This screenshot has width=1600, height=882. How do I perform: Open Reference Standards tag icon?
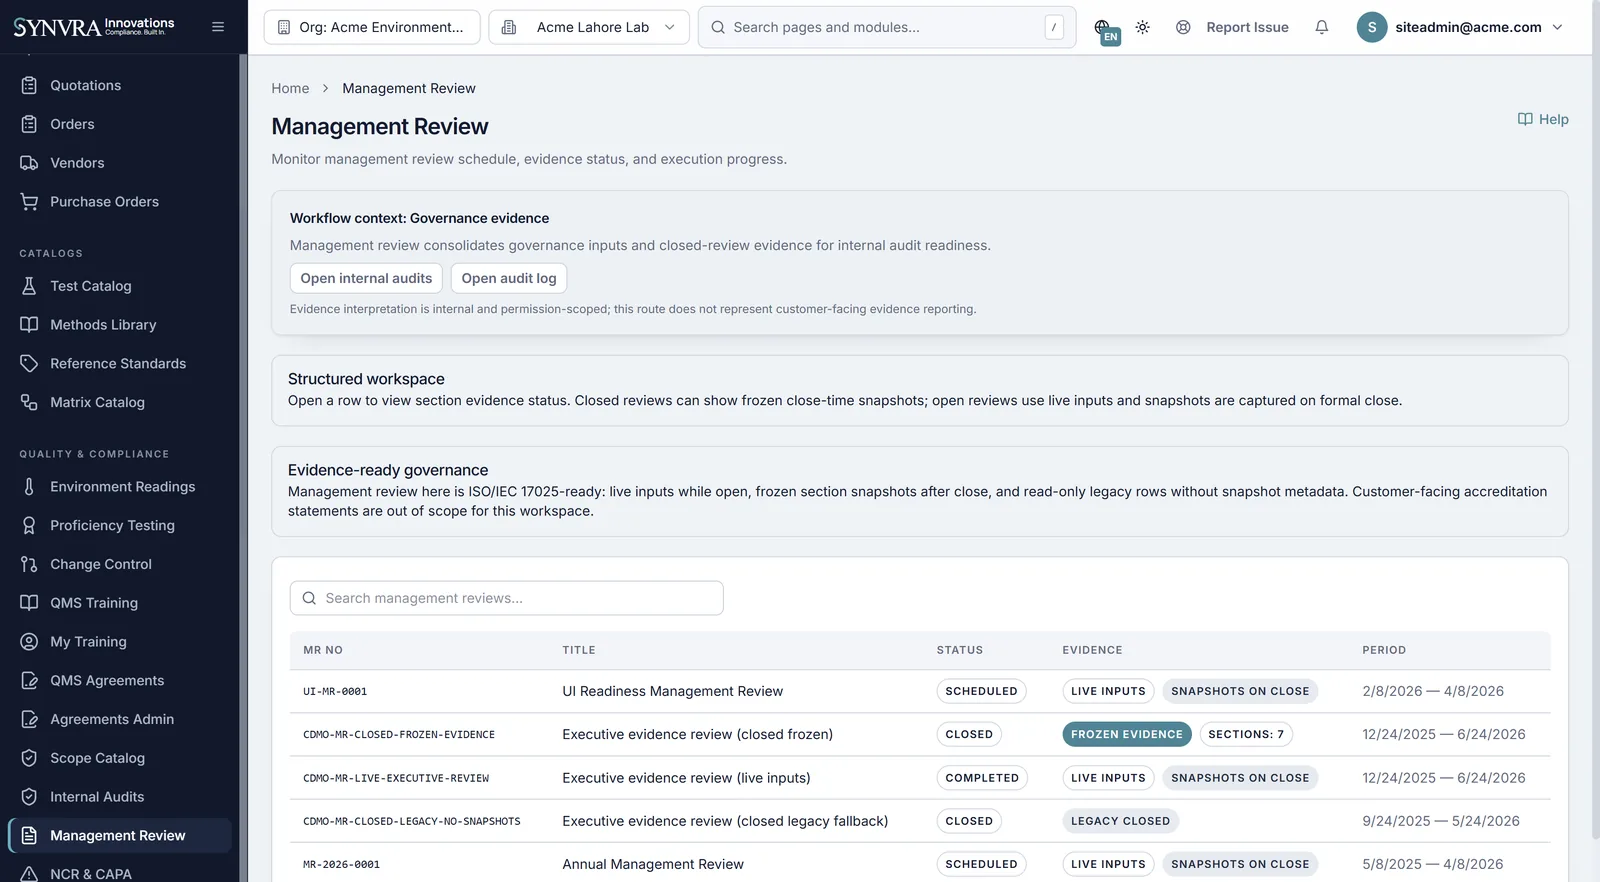(x=29, y=363)
